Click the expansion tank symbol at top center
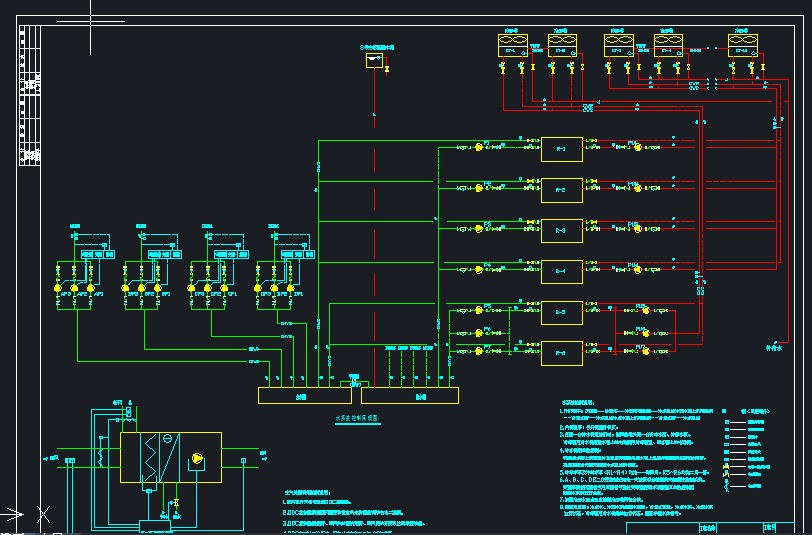The image size is (812, 535). point(374,61)
